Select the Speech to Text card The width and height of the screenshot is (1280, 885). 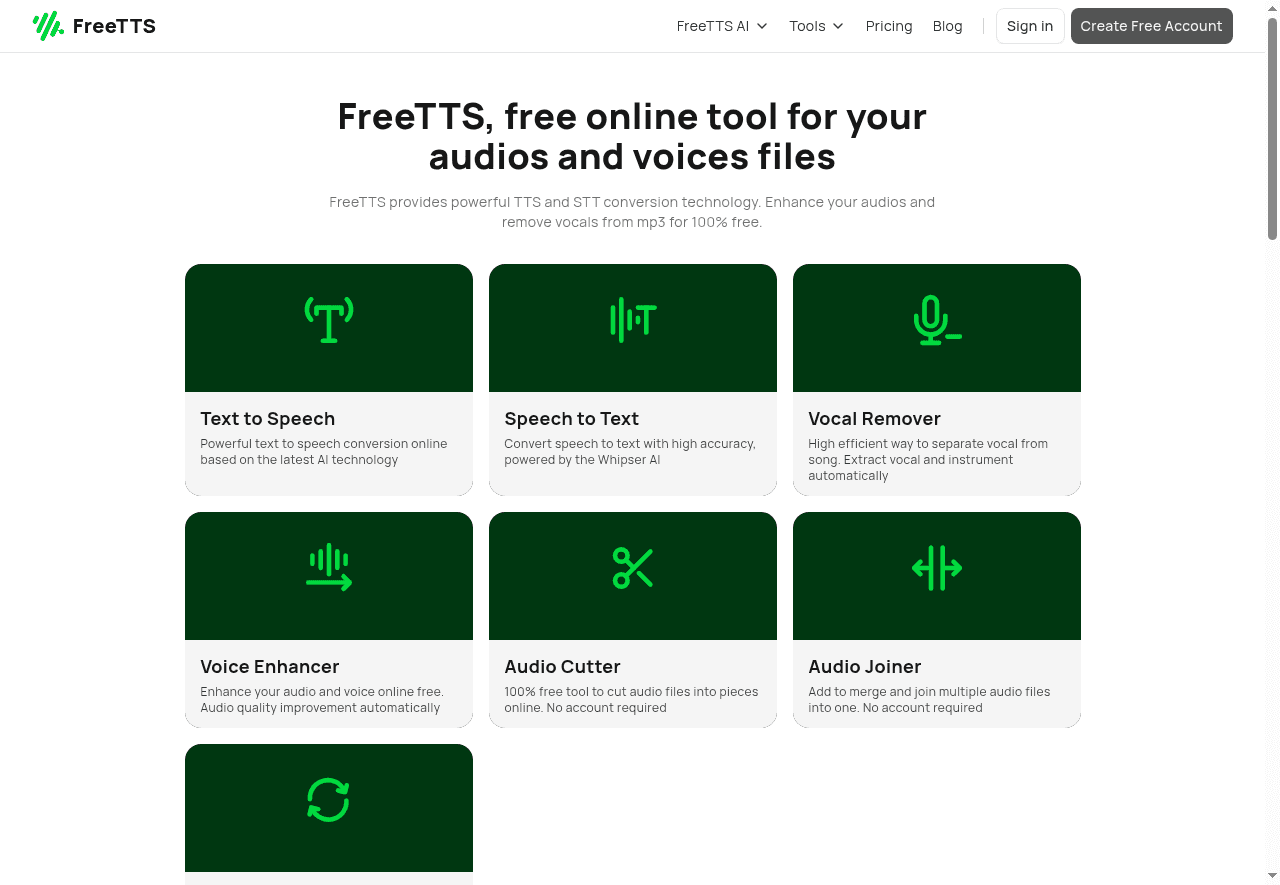(632, 380)
